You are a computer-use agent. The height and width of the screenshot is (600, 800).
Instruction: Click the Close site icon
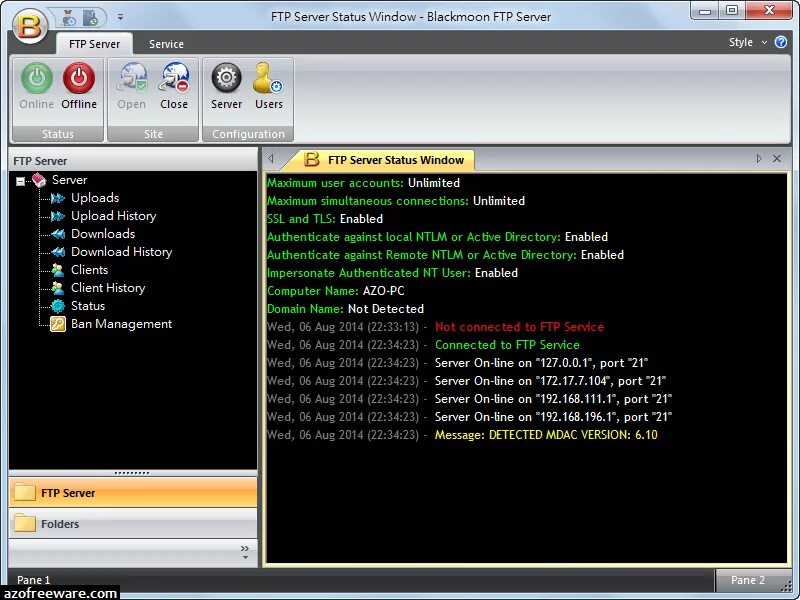tap(174, 78)
